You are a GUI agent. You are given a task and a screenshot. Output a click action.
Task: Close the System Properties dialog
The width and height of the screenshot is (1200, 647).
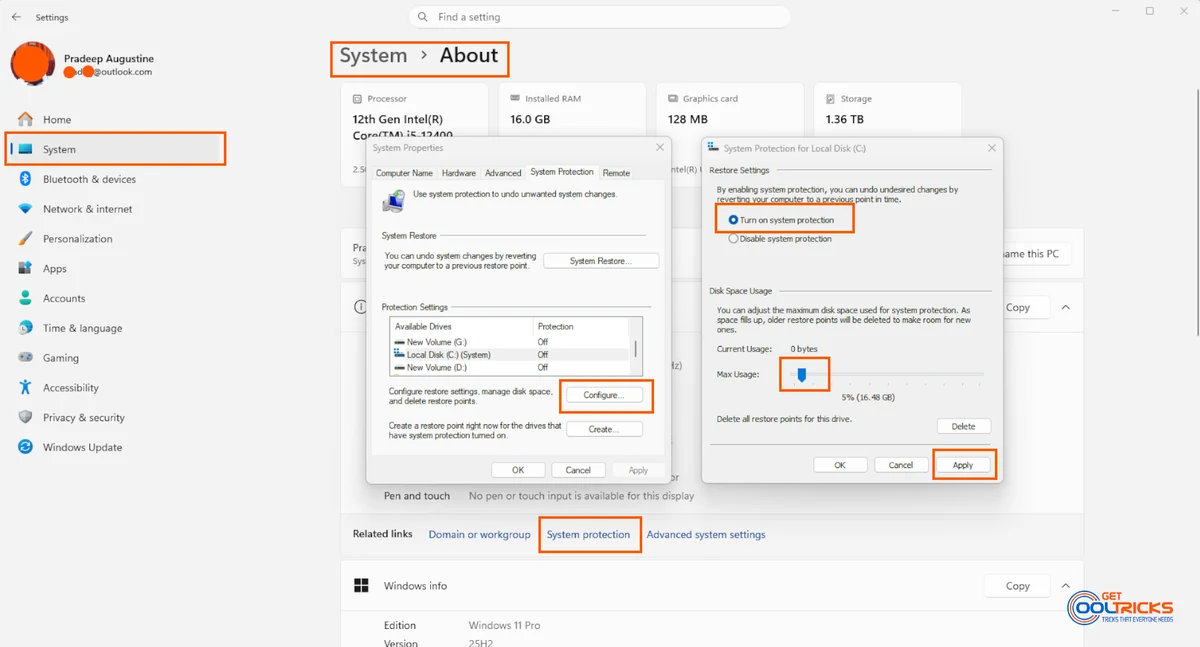point(659,148)
